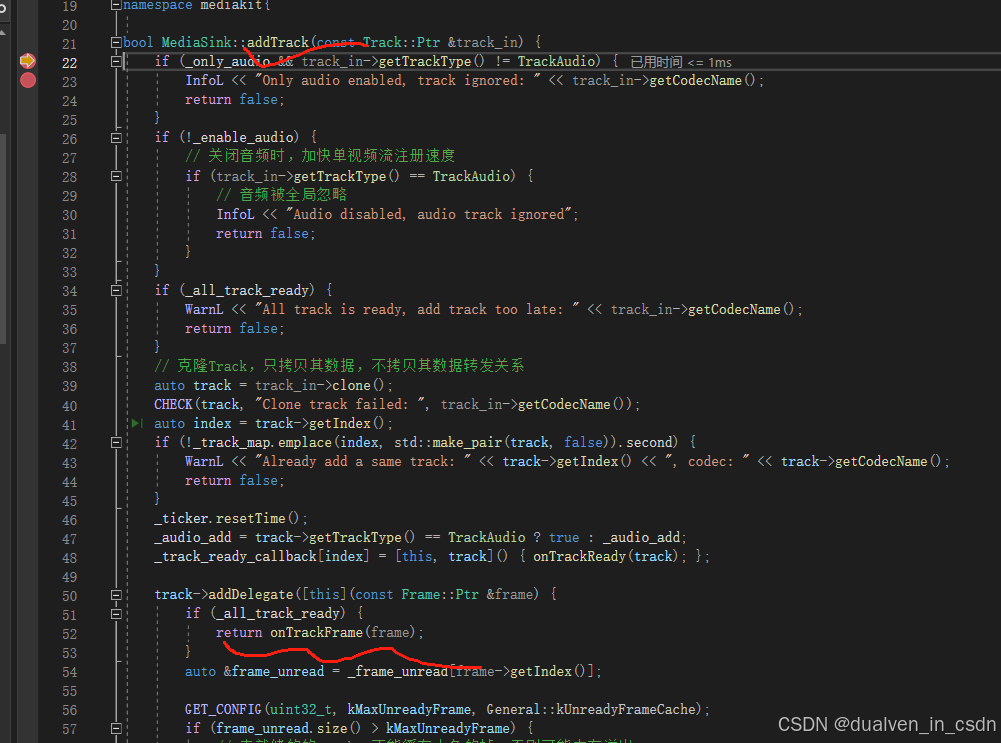This screenshot has height=743, width=1001.
Task: Click the margin icon area beside line 54
Action: pyautogui.click(x=27, y=670)
